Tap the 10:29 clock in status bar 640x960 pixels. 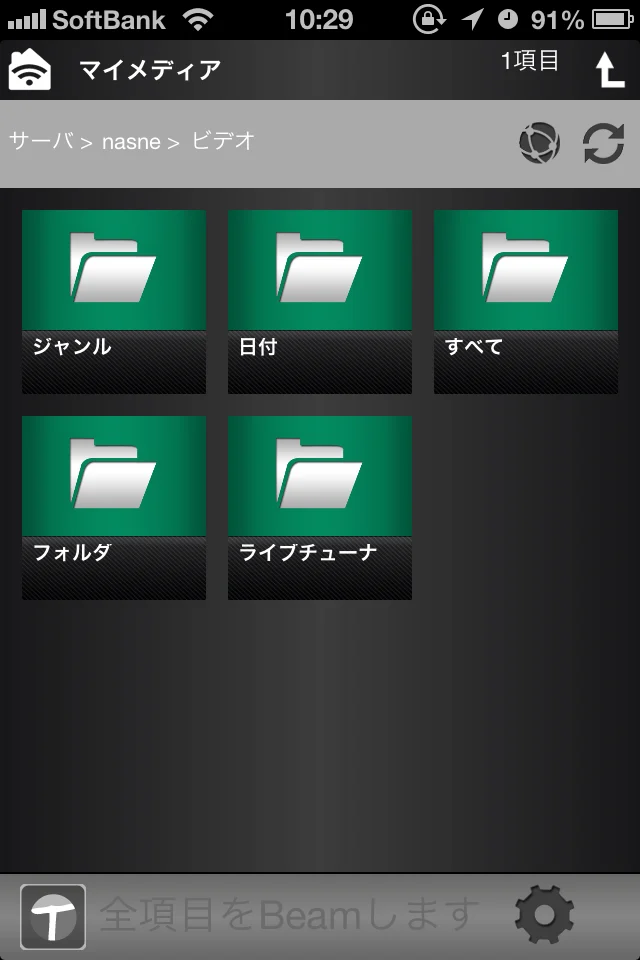[x=319, y=20]
